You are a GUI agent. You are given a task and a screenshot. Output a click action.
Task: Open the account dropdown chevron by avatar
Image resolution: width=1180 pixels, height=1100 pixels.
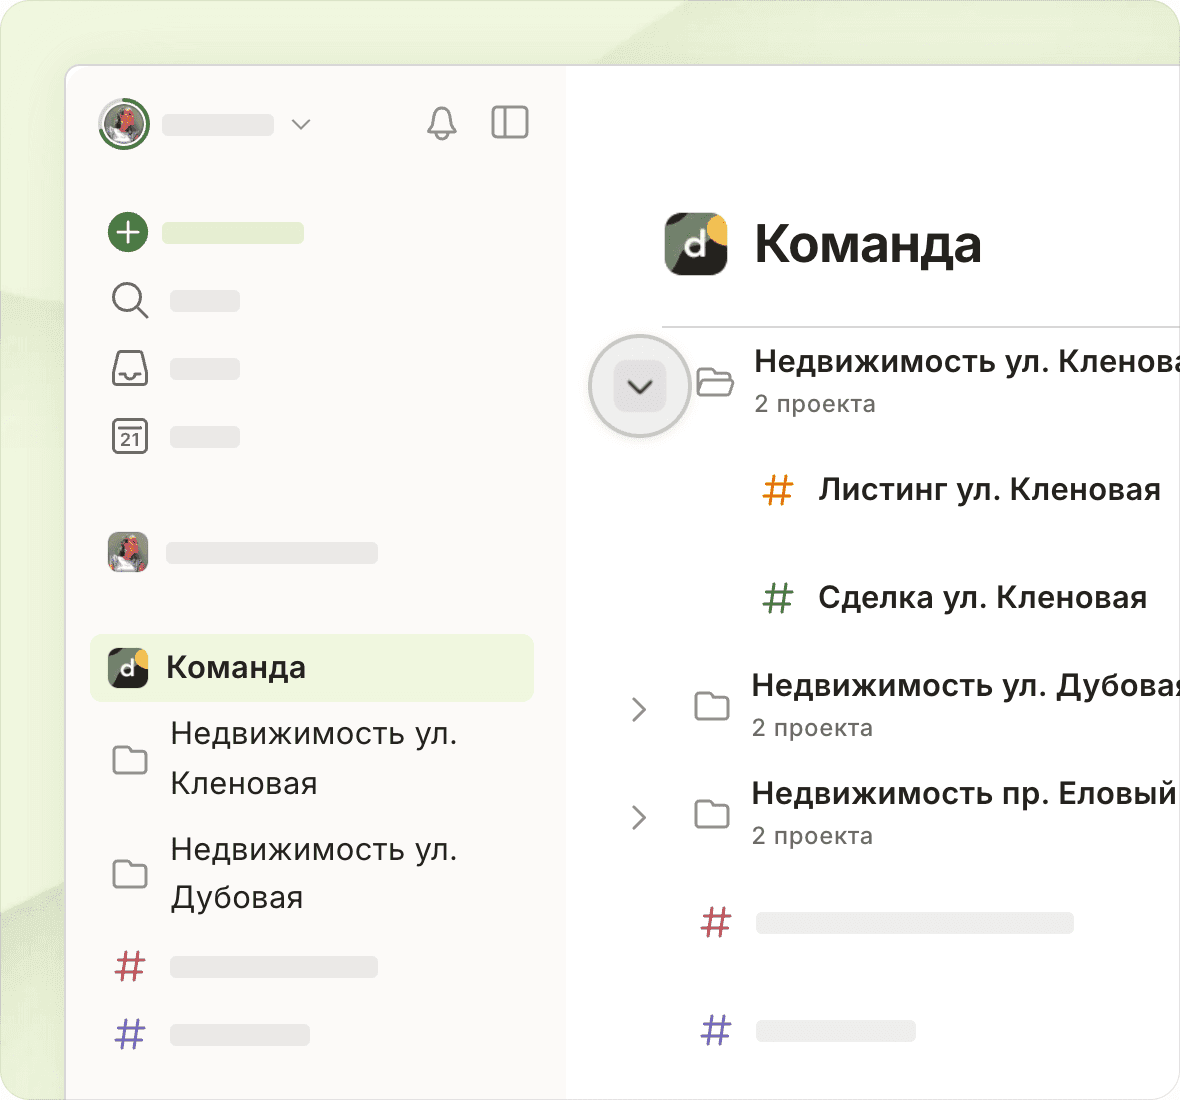tap(300, 124)
